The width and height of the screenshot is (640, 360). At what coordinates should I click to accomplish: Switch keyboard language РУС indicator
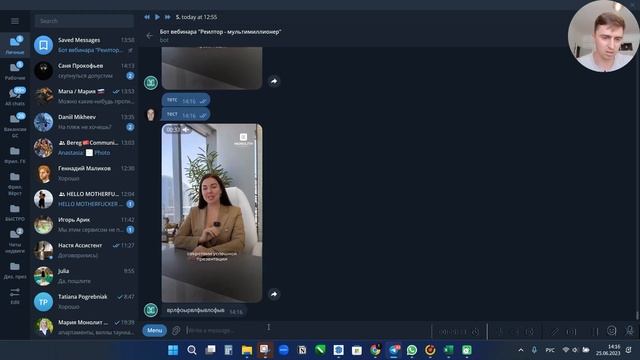550,350
